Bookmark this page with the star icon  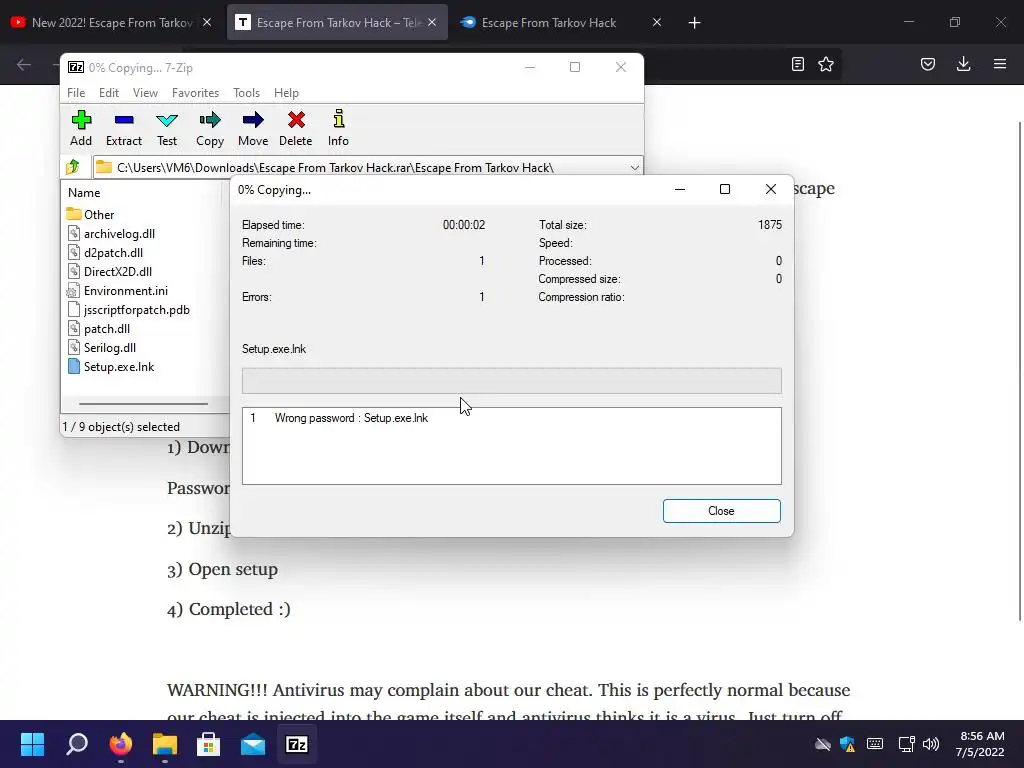click(826, 64)
